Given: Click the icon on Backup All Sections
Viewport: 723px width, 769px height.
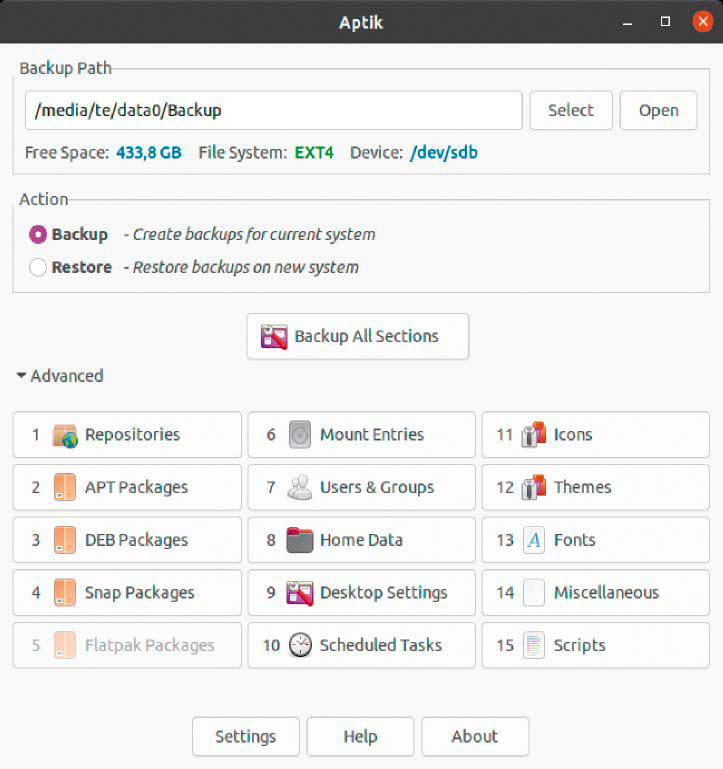Looking at the screenshot, I should pos(274,336).
